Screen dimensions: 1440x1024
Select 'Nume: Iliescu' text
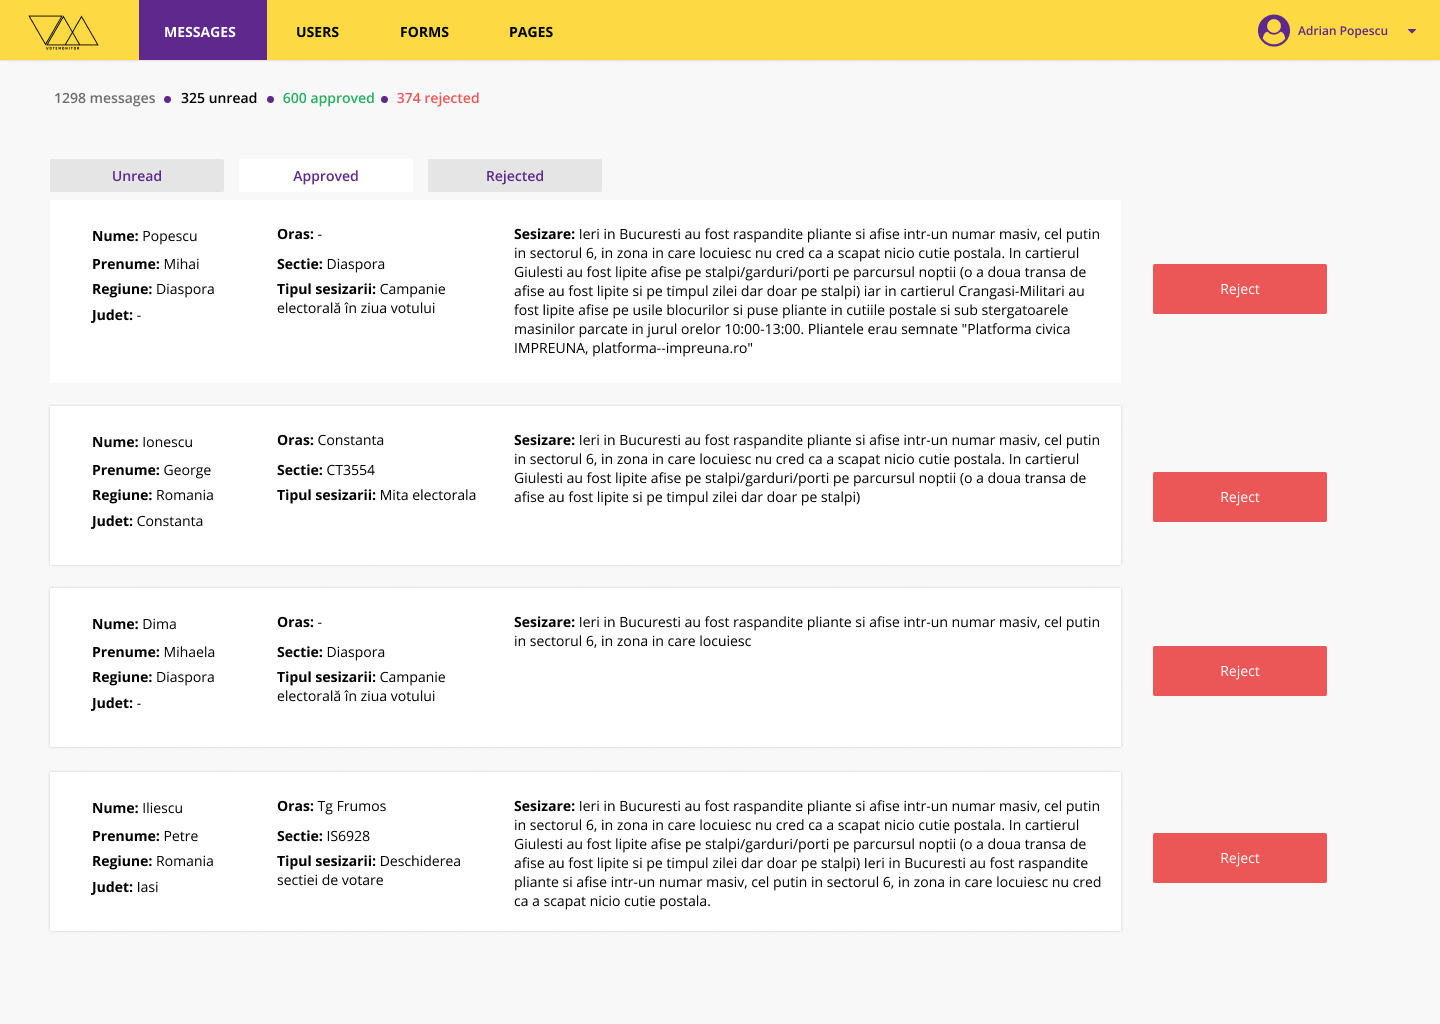[x=138, y=808]
